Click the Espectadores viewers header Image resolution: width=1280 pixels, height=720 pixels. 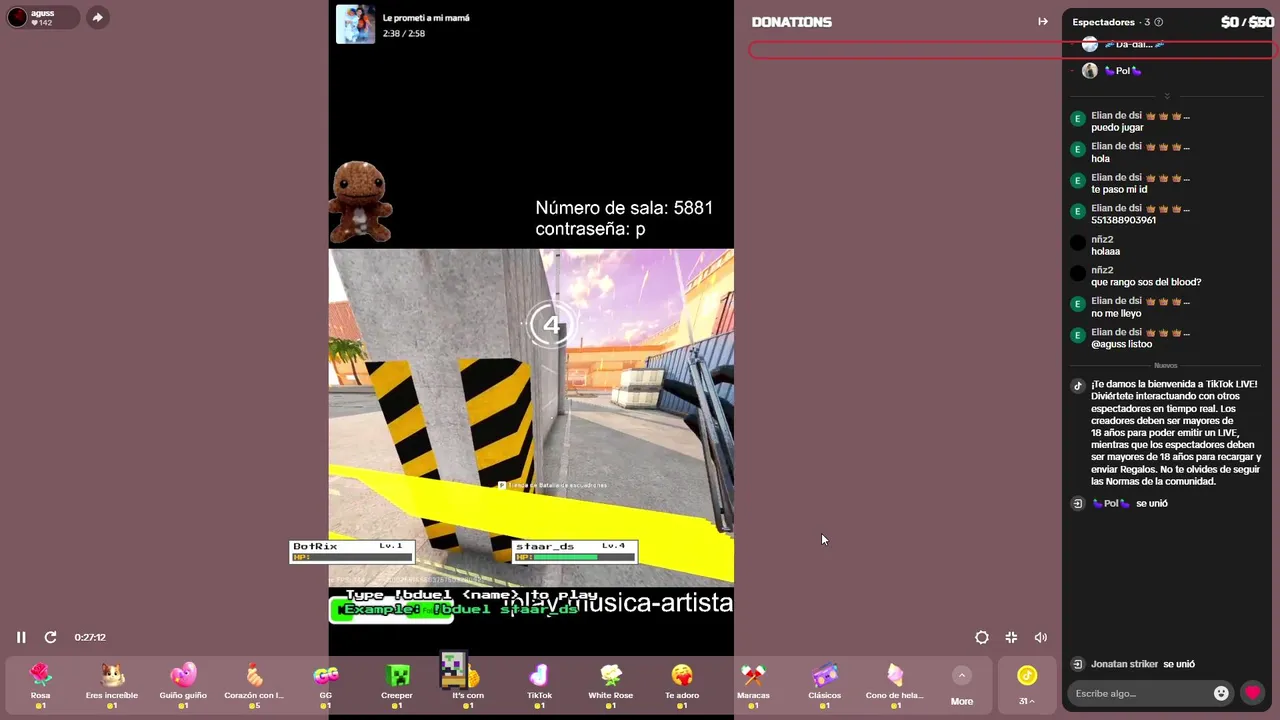tap(1103, 22)
